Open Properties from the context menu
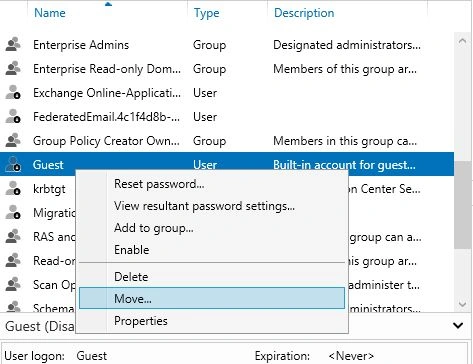The width and height of the screenshot is (473, 364). (212, 321)
